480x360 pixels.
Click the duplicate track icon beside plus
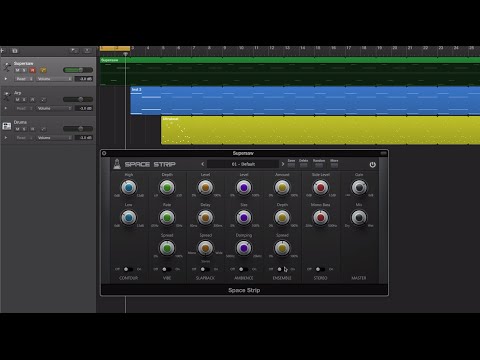click(15, 51)
